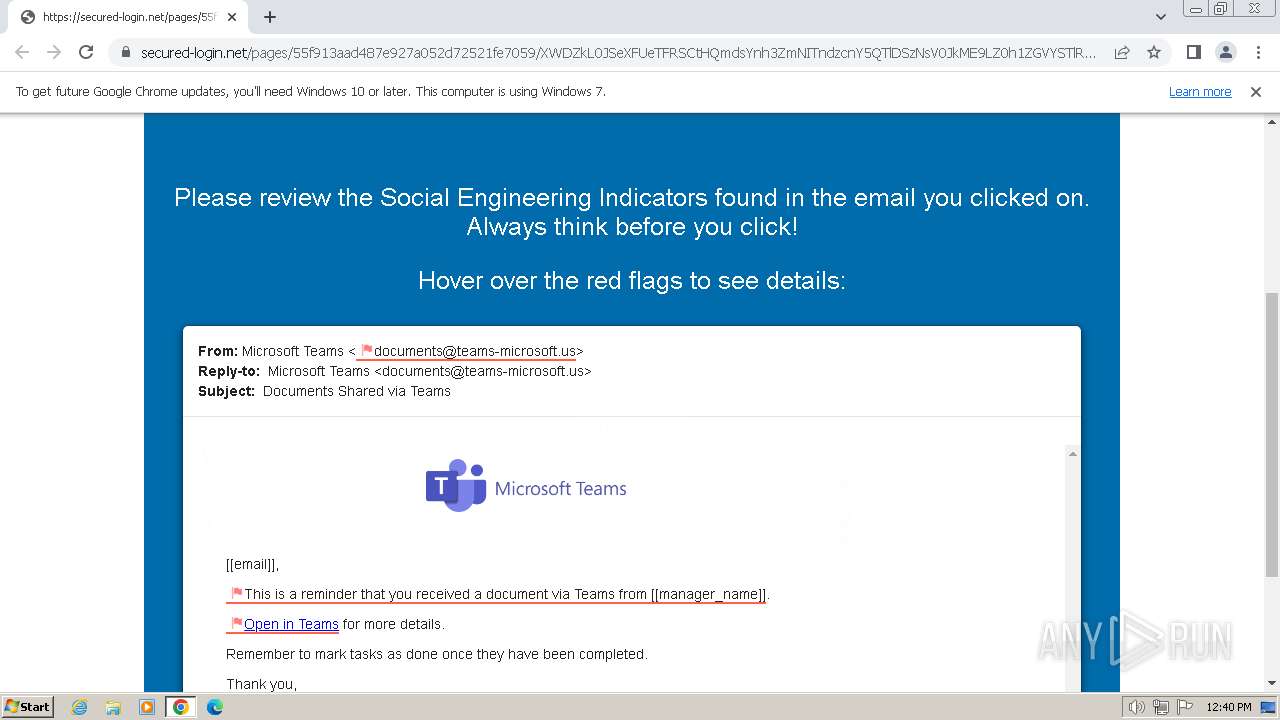This screenshot has width=1280, height=720.
Task: Click the page vertical scrollbar thumb
Action: (x=1271, y=434)
